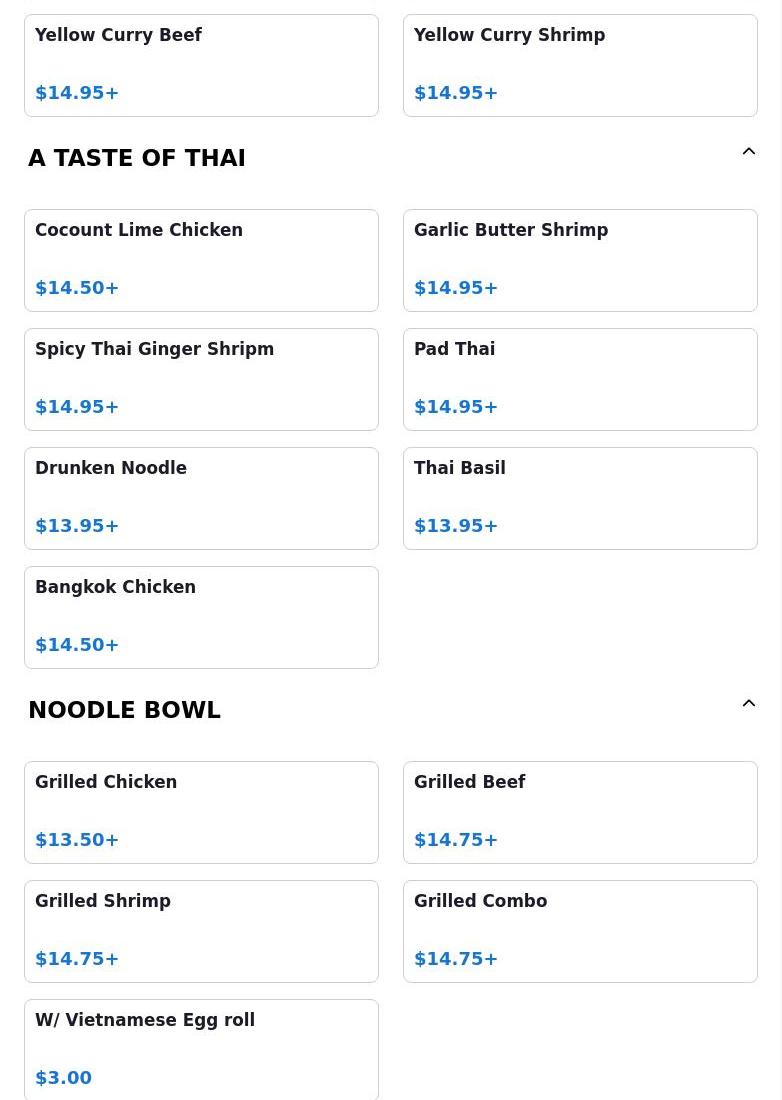
Task: Add W/ Vietnamese Egg roll option
Action: coord(201,1050)
